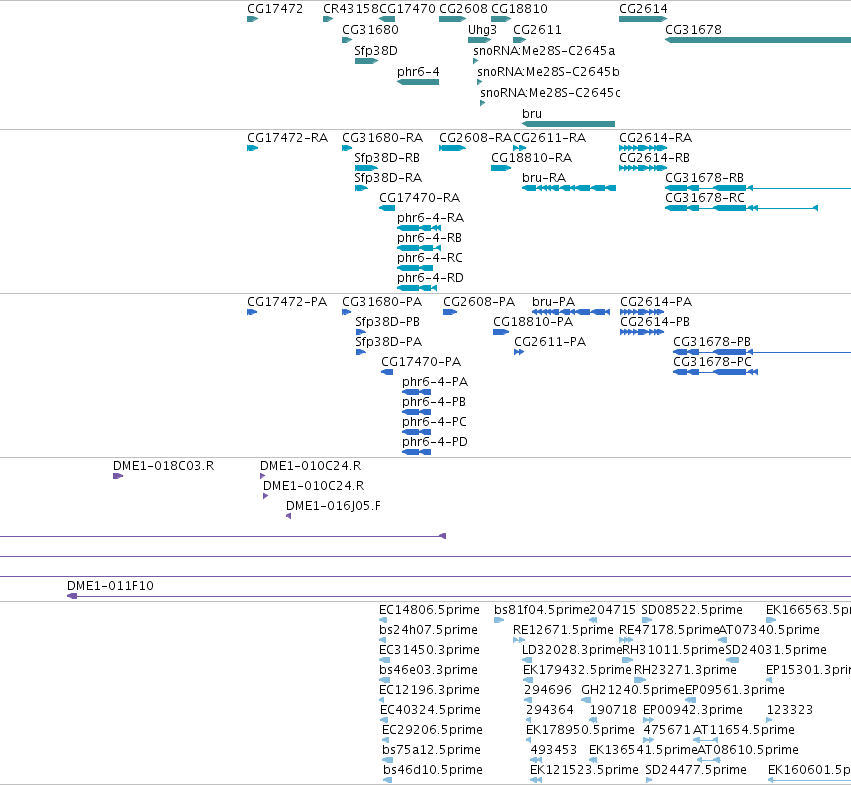Click the CG17472 gene label
Image resolution: width=851 pixels, height=785 pixels.
coord(275,9)
